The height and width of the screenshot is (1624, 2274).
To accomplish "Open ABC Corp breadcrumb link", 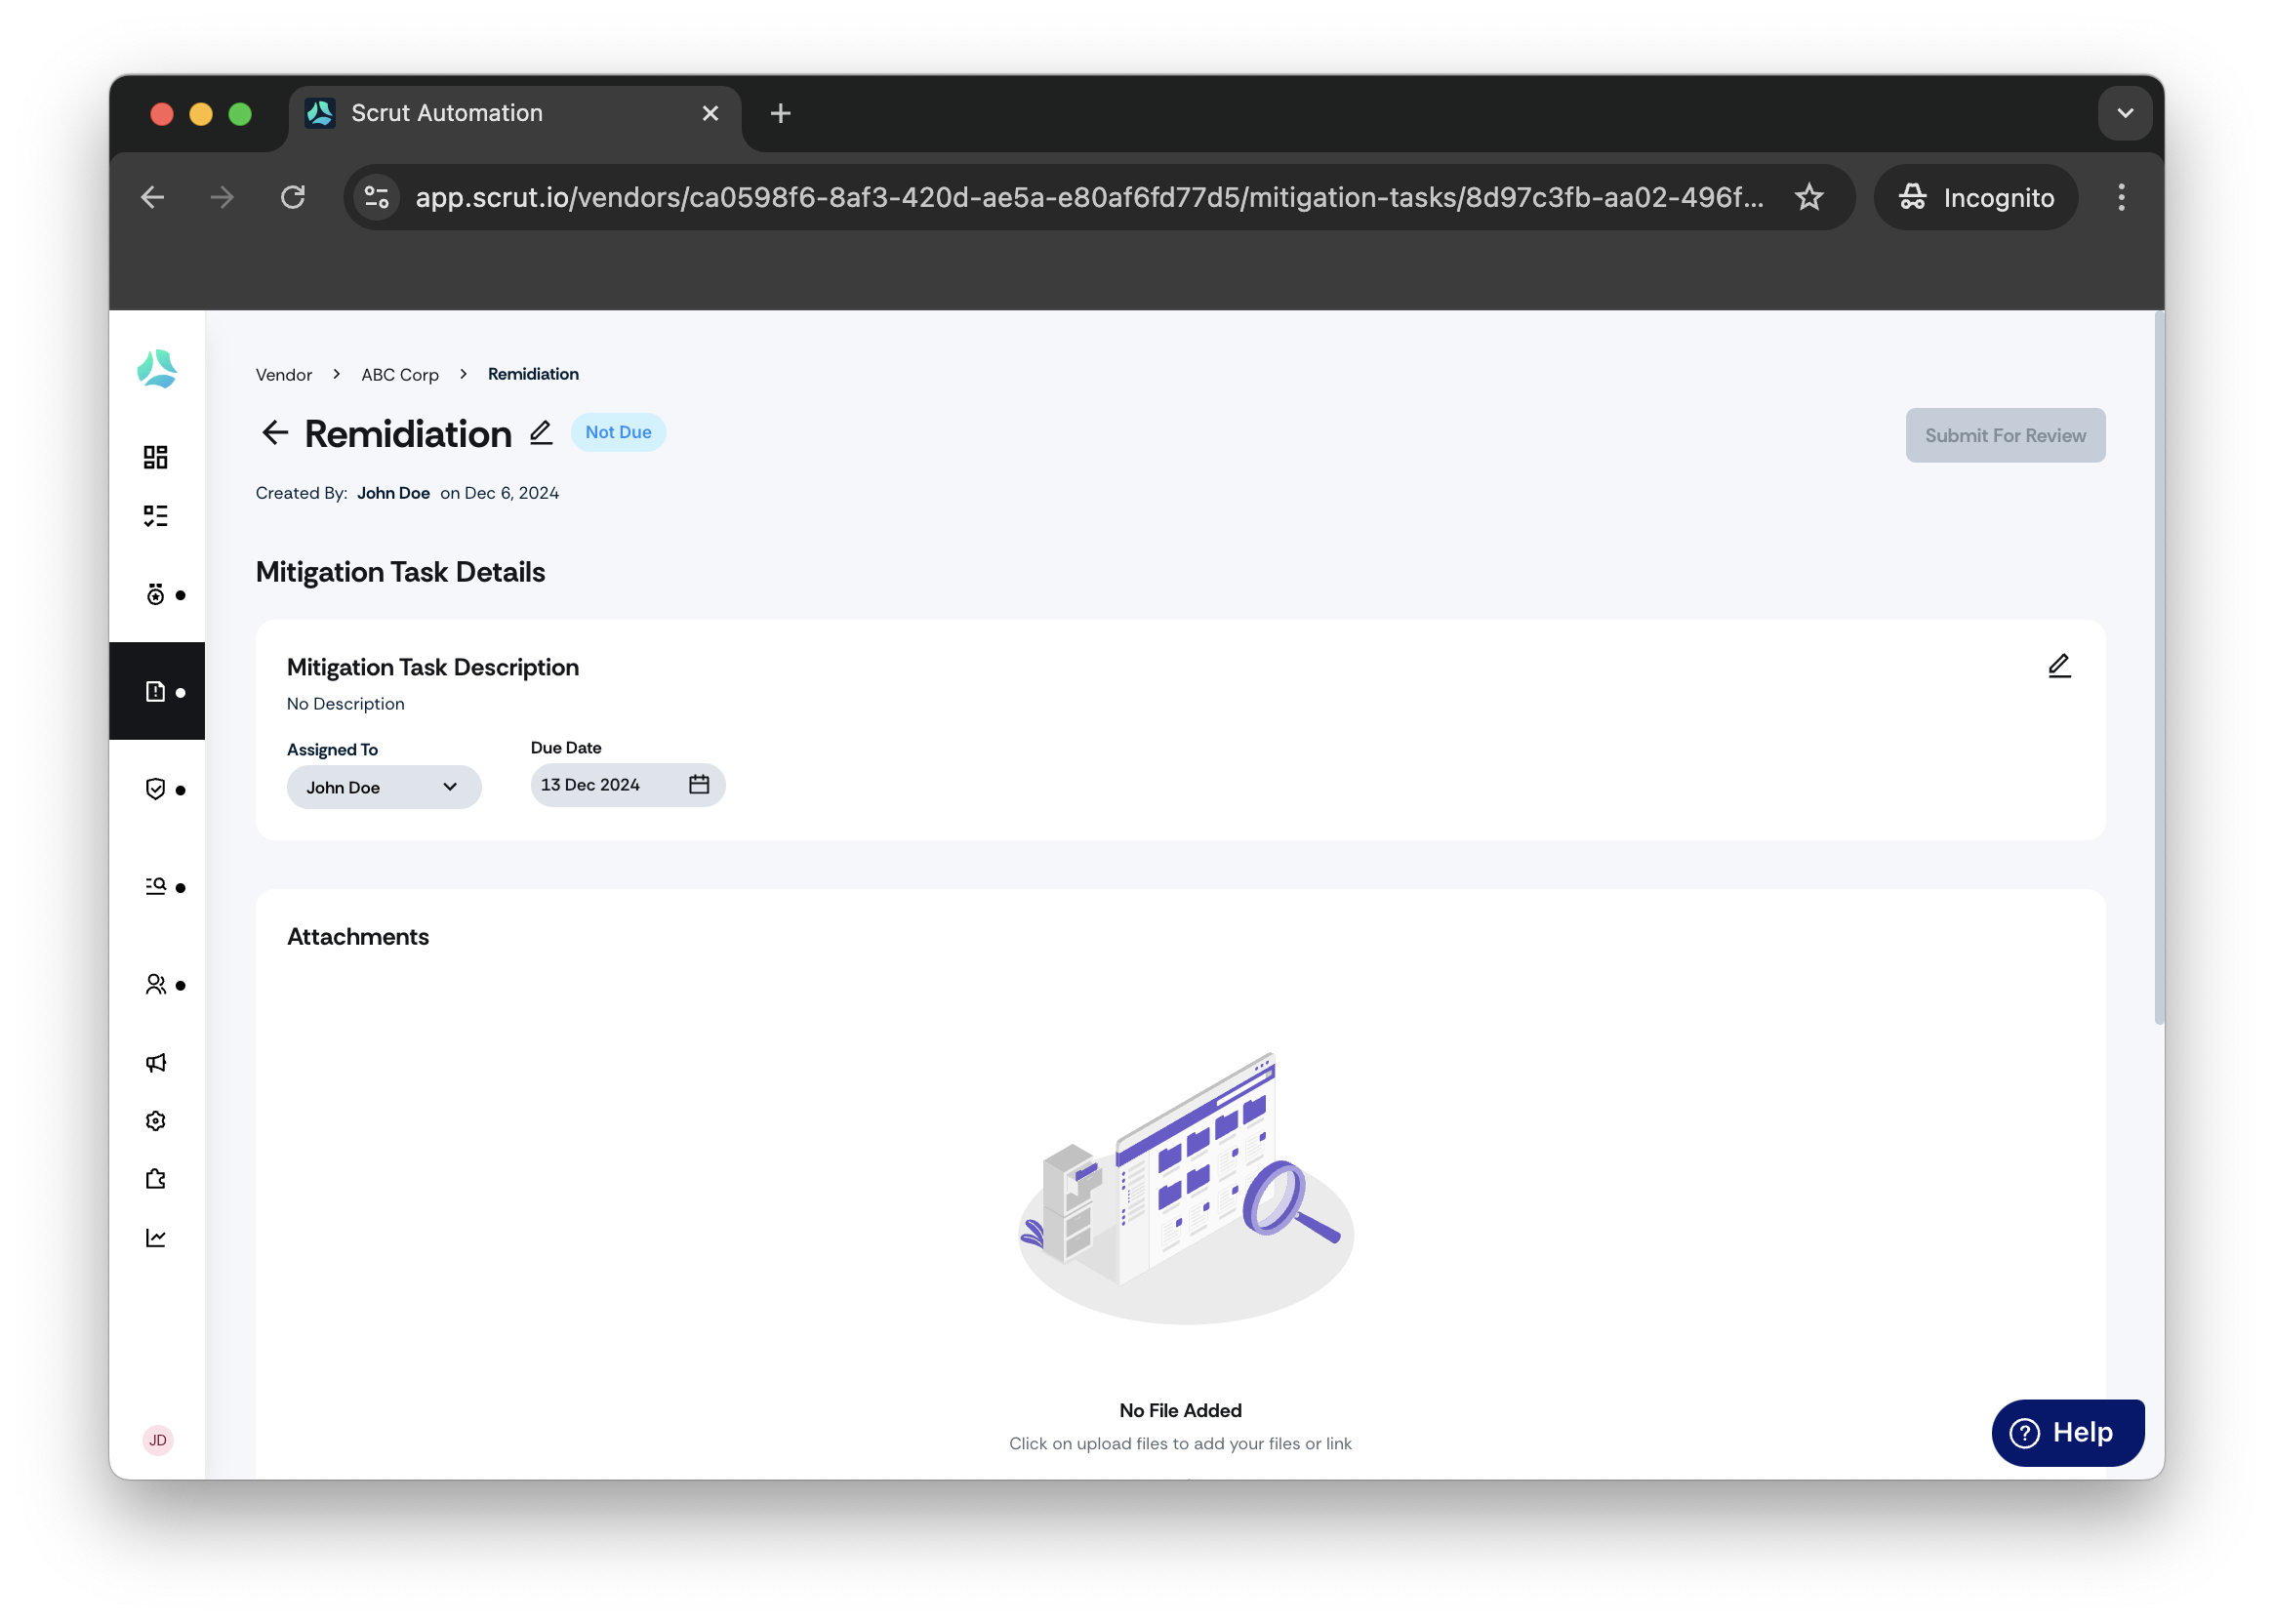I will [400, 374].
